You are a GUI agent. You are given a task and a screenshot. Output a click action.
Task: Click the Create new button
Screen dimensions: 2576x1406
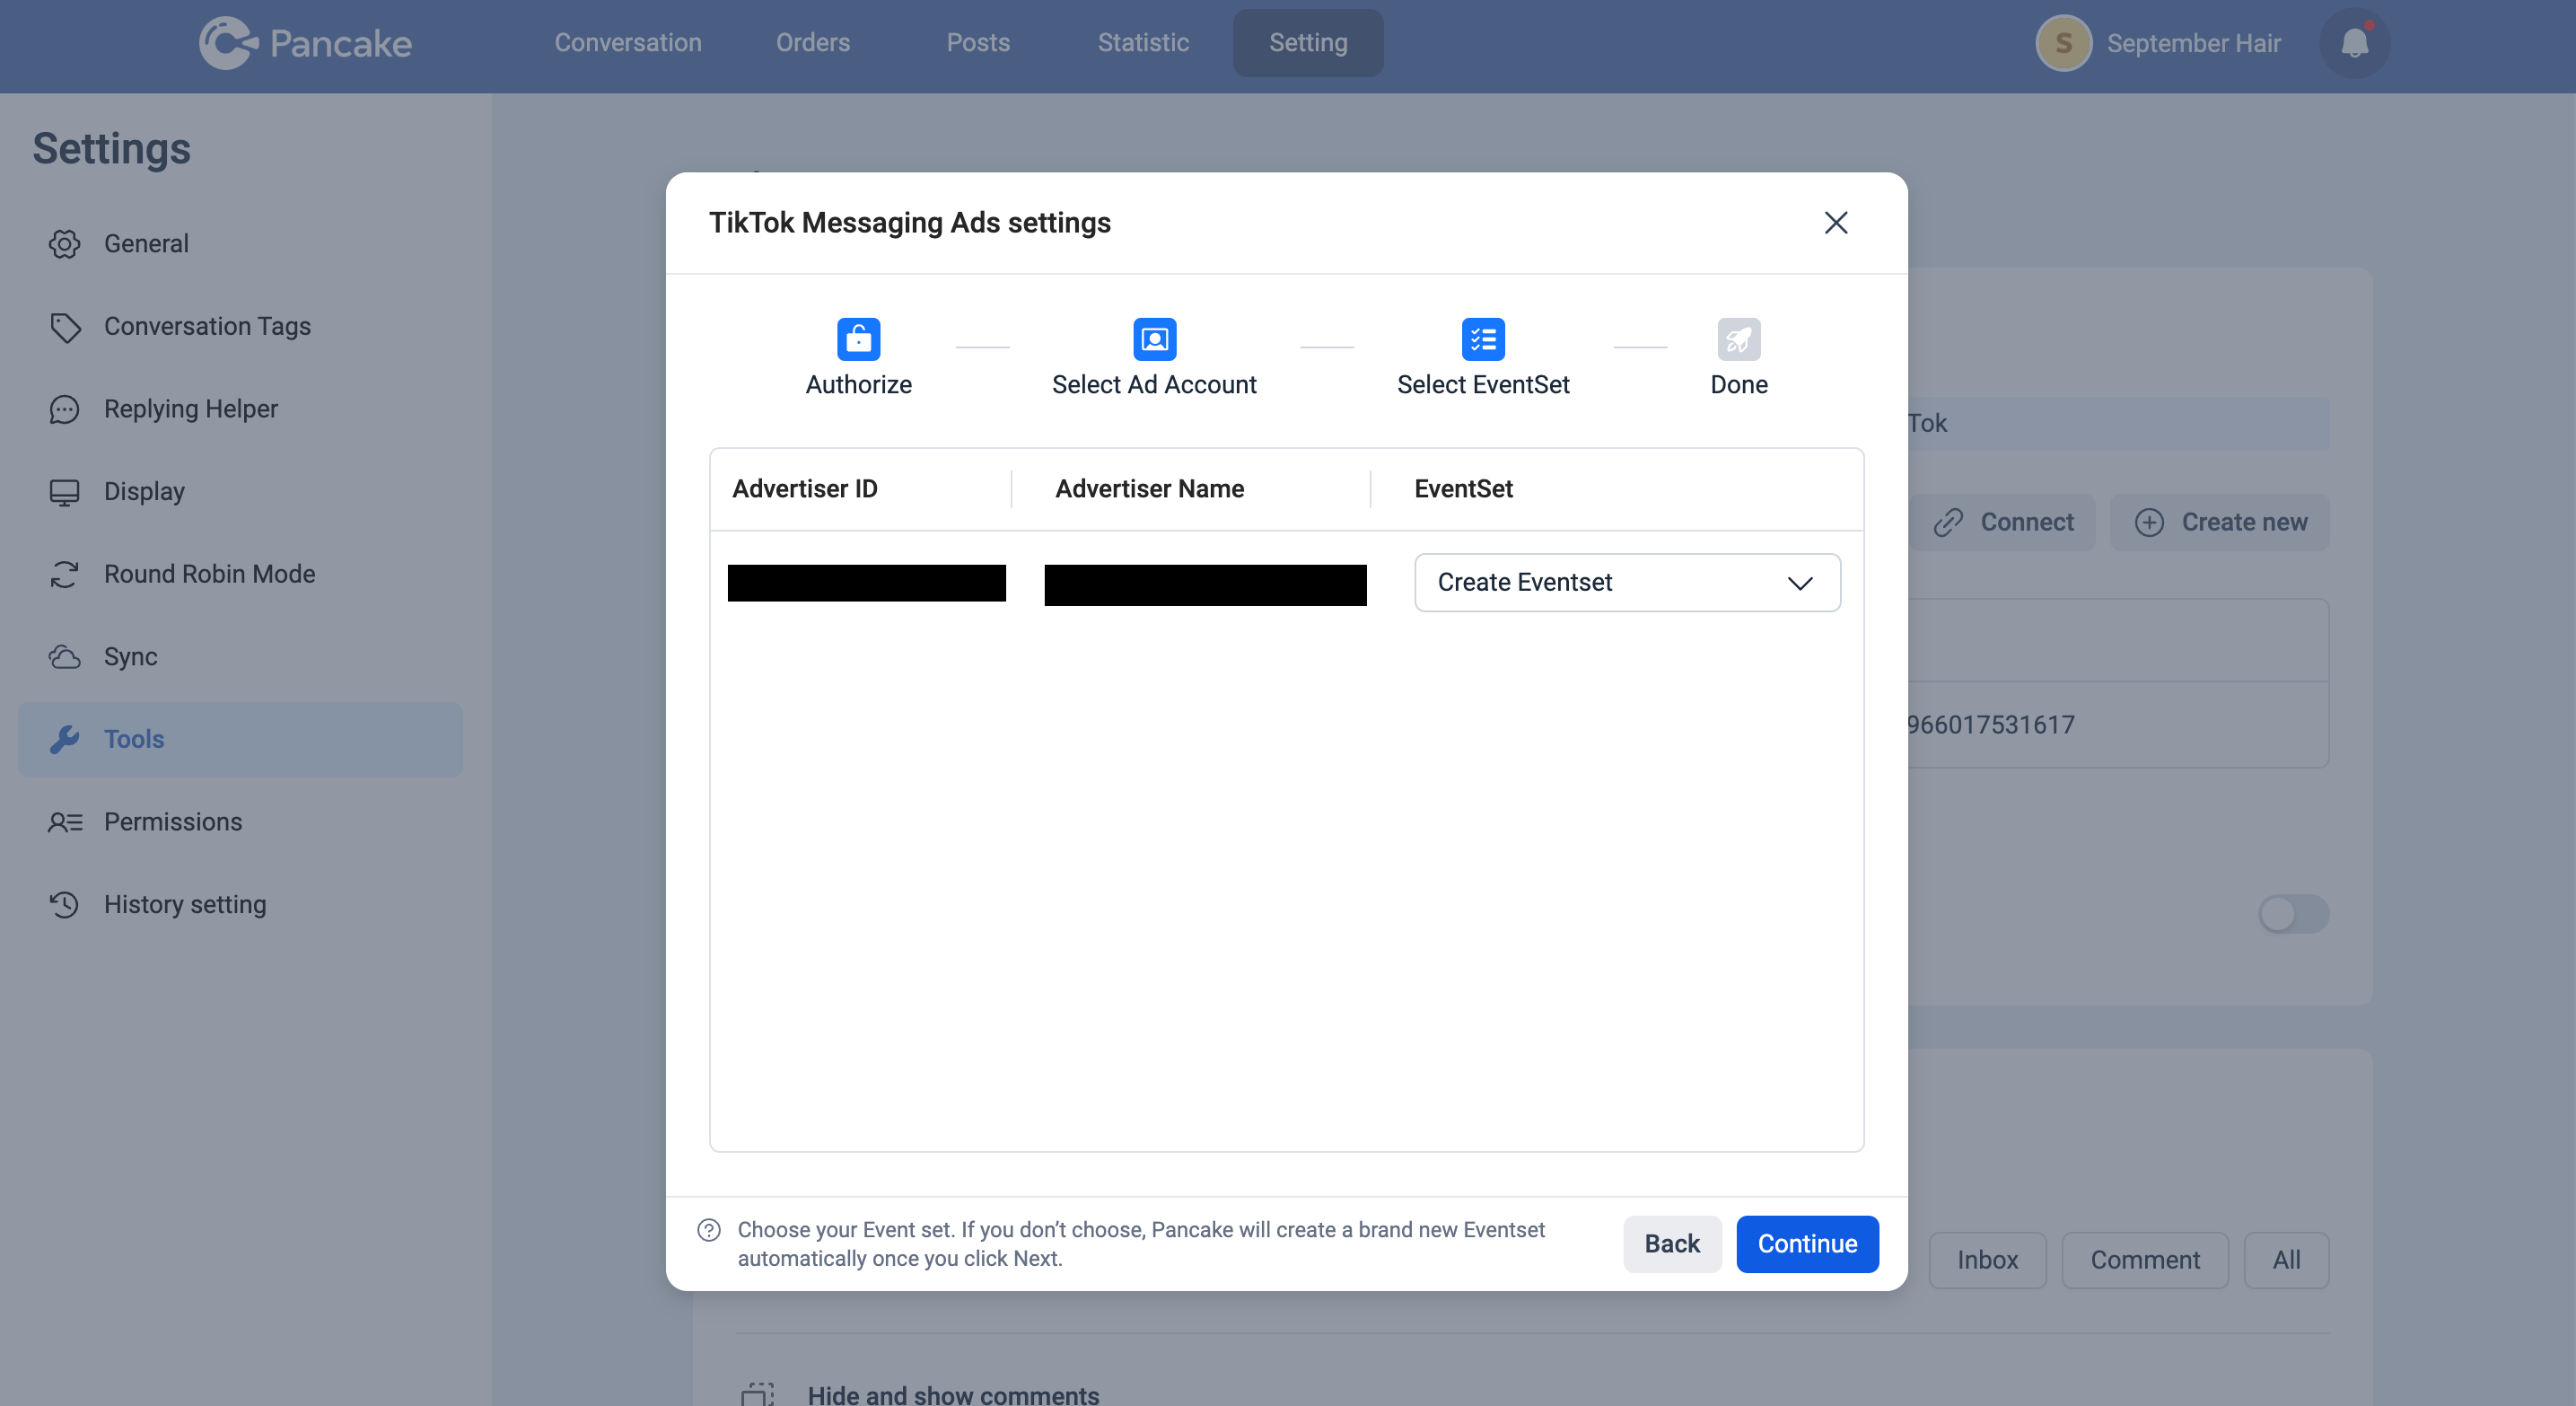point(2220,522)
